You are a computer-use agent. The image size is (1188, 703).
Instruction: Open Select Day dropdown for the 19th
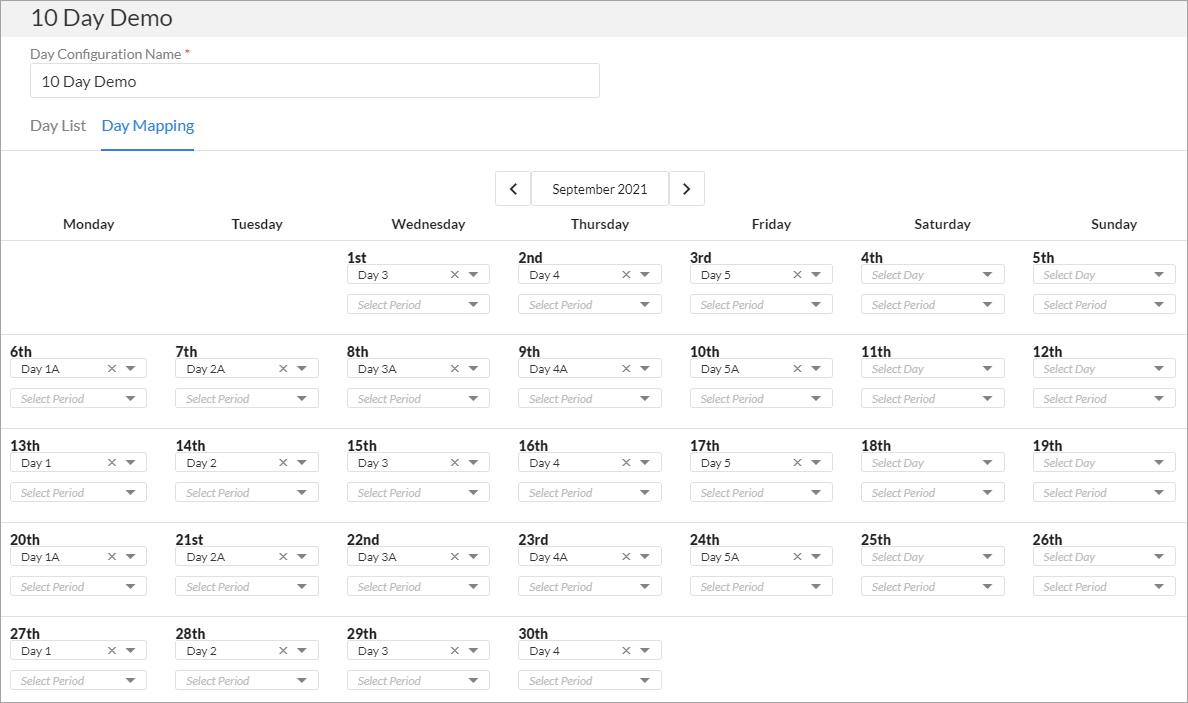coord(1104,463)
